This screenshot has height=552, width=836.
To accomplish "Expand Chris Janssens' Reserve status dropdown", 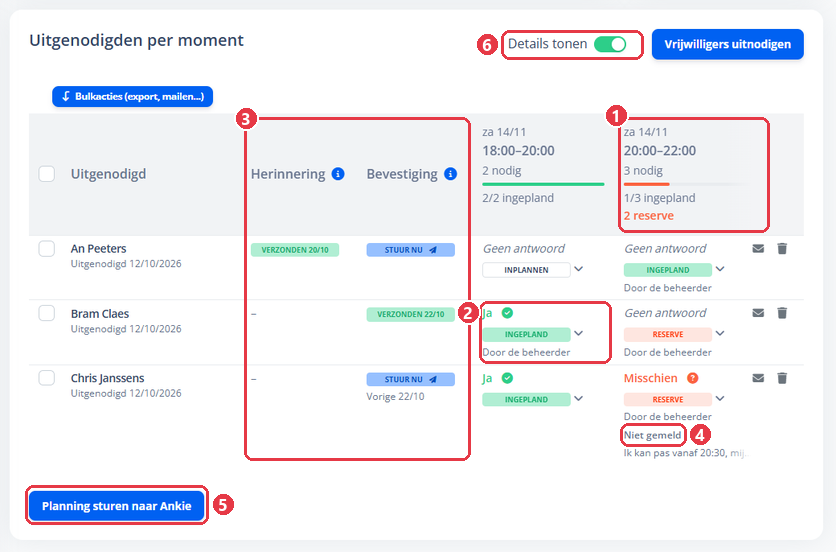I will 720,399.
